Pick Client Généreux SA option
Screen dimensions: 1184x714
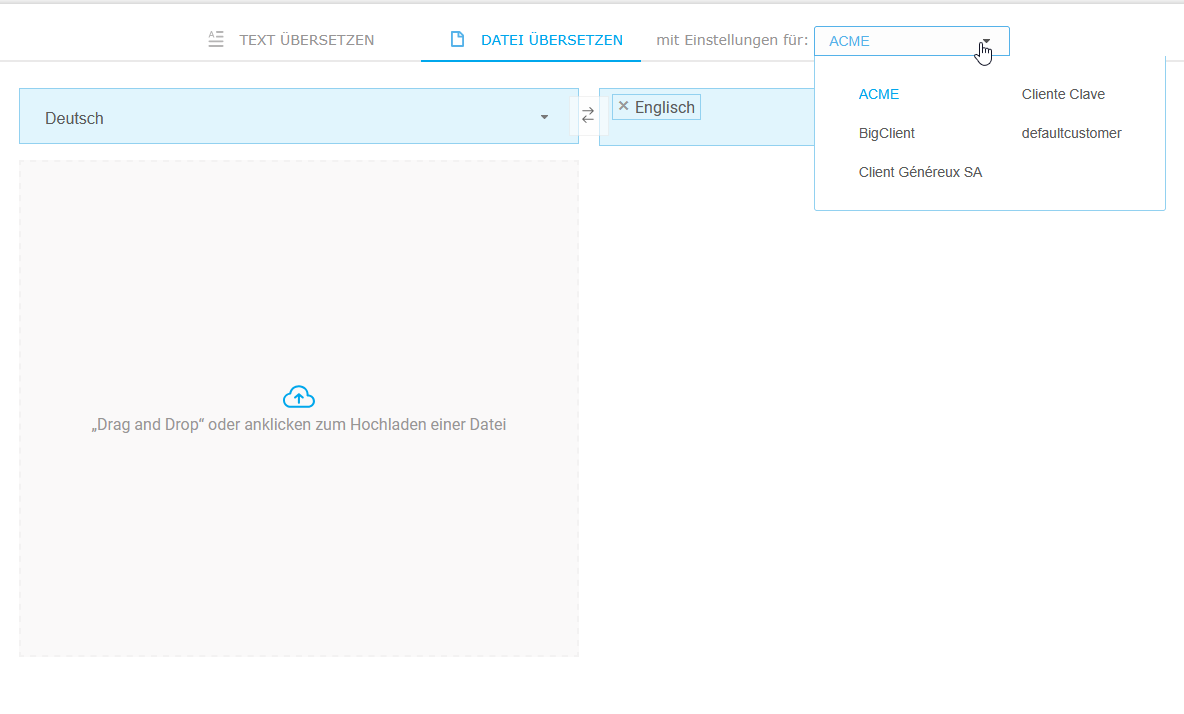pos(920,173)
